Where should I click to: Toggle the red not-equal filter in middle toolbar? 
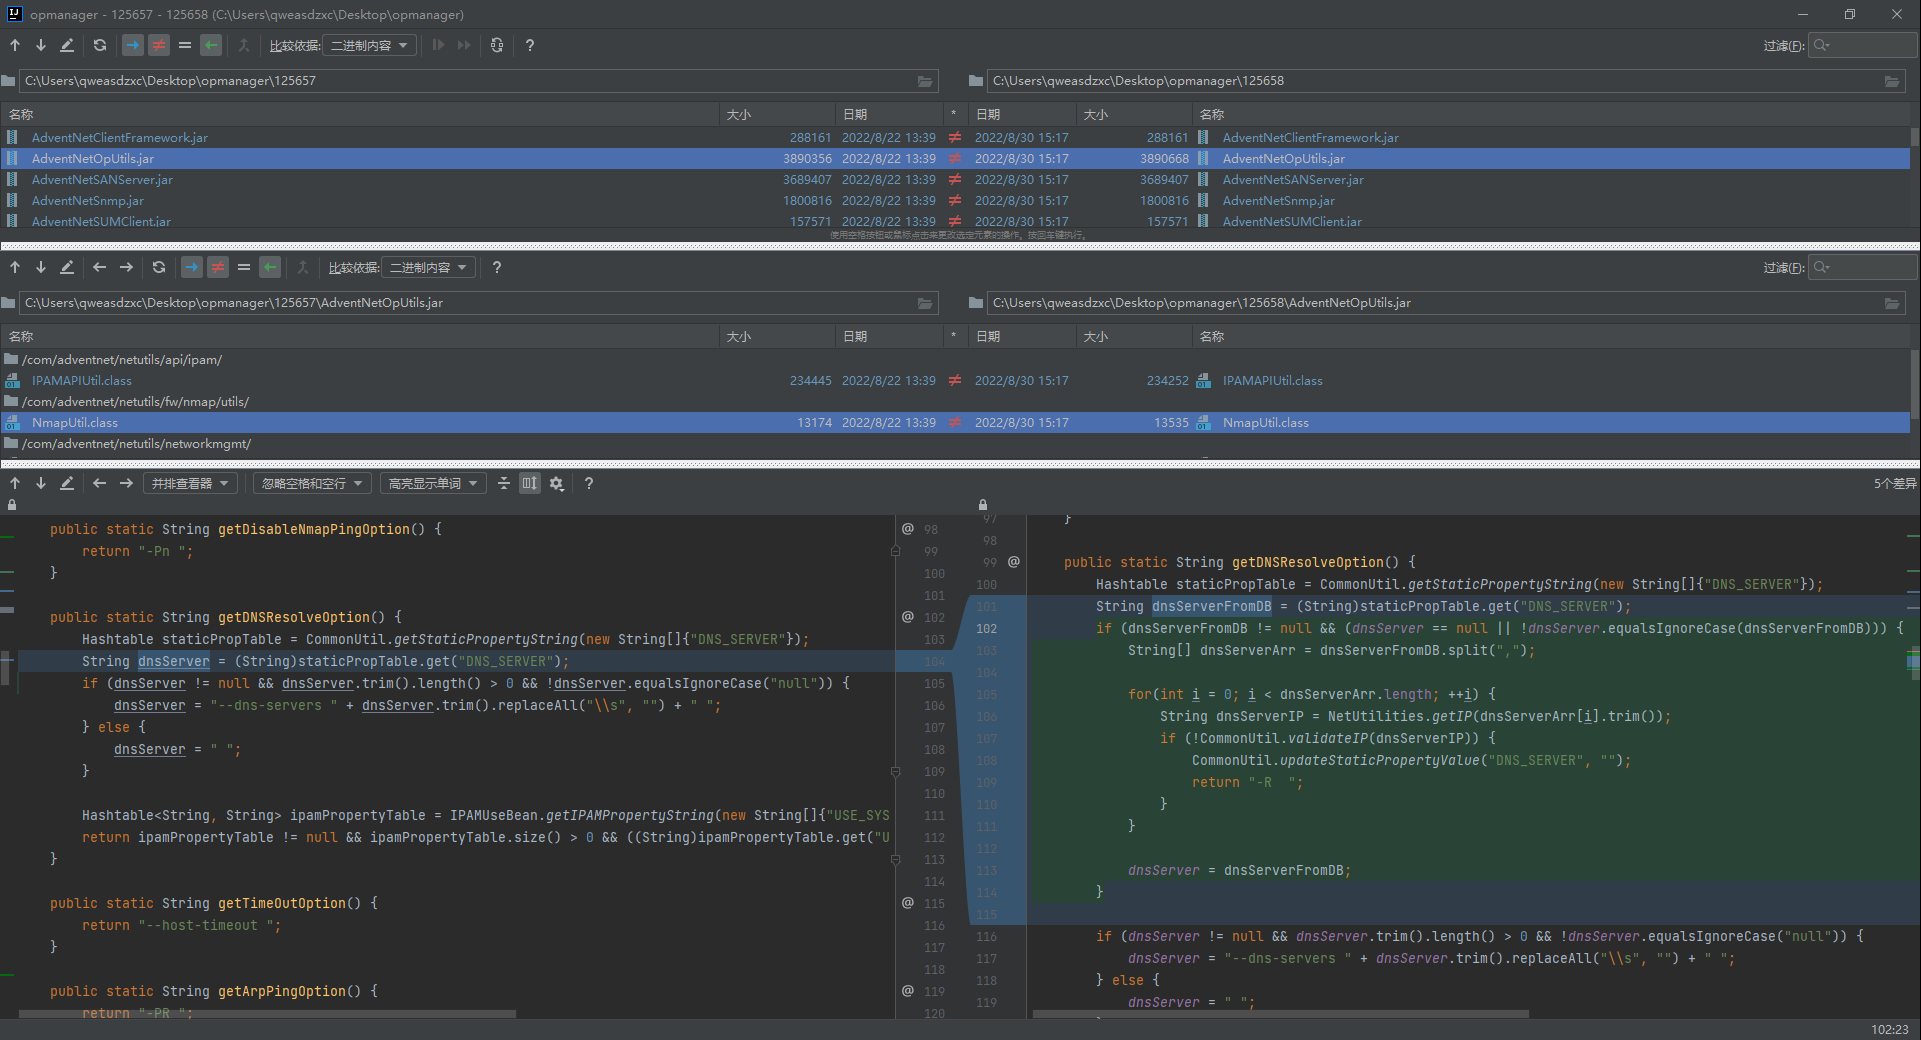pyautogui.click(x=217, y=267)
